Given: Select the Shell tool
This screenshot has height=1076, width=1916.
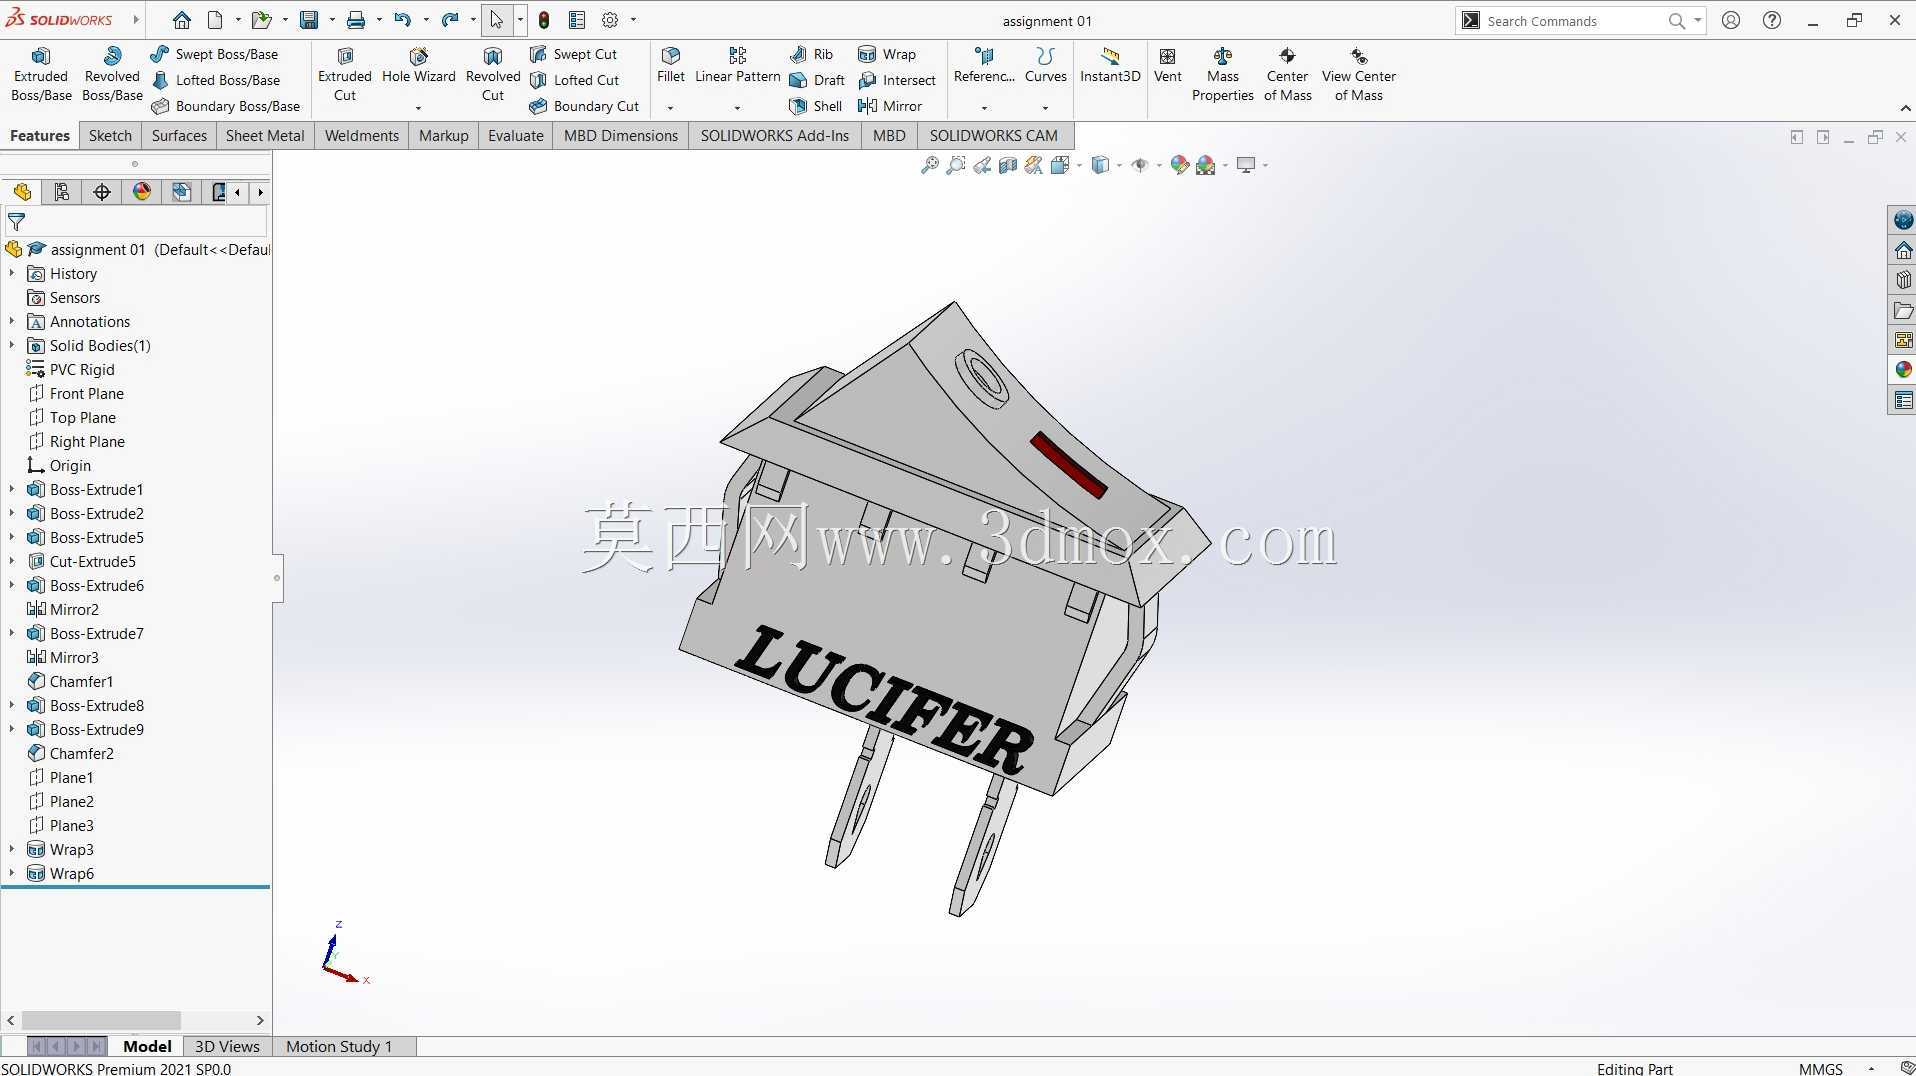Looking at the screenshot, I should pyautogui.click(x=816, y=106).
